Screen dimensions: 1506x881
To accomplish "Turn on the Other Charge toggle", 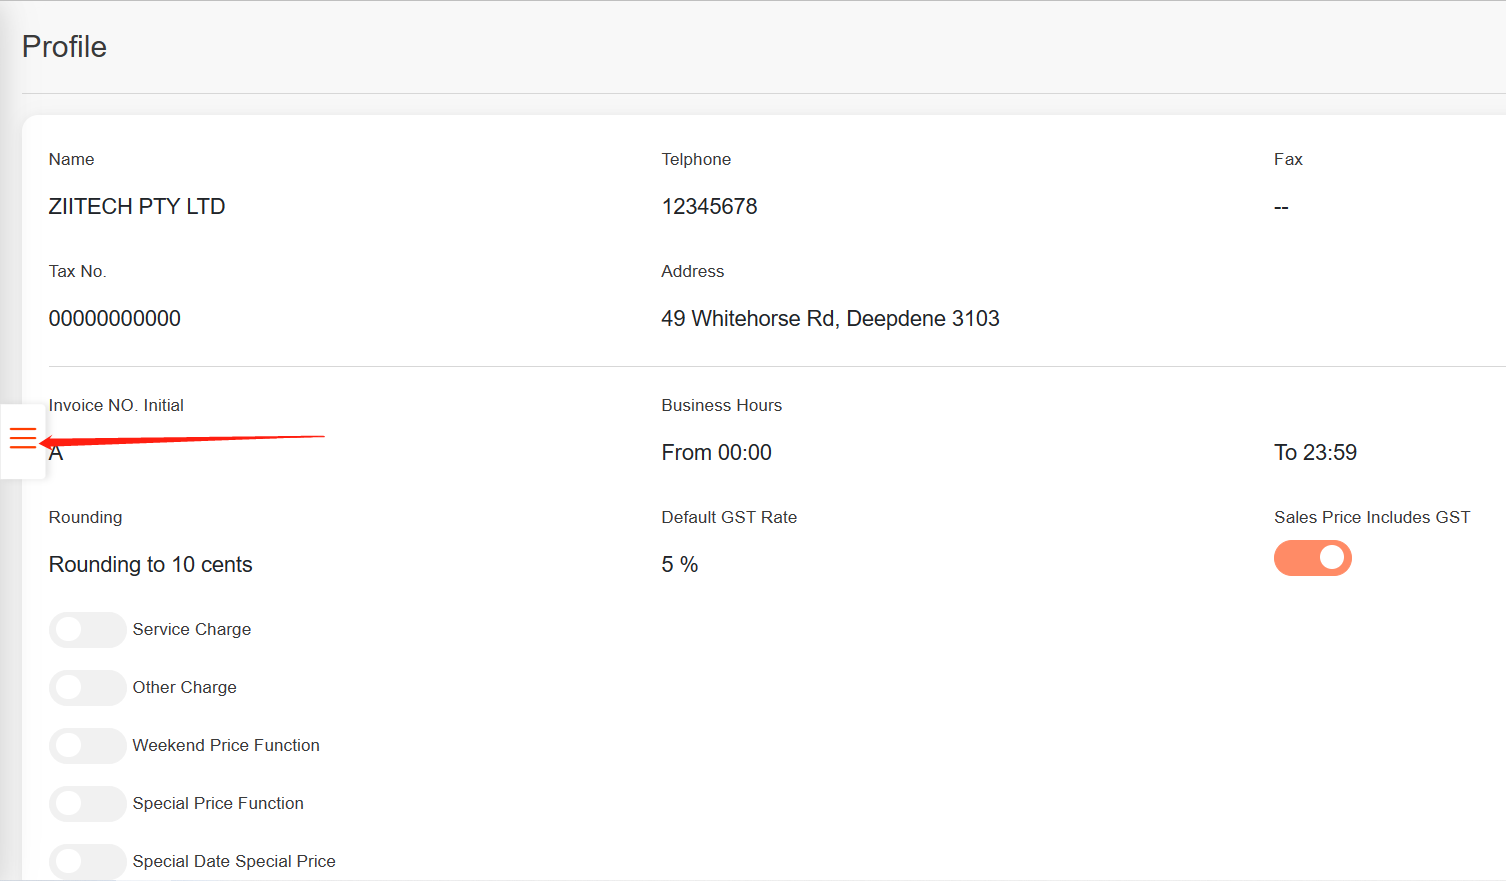I will [x=88, y=688].
